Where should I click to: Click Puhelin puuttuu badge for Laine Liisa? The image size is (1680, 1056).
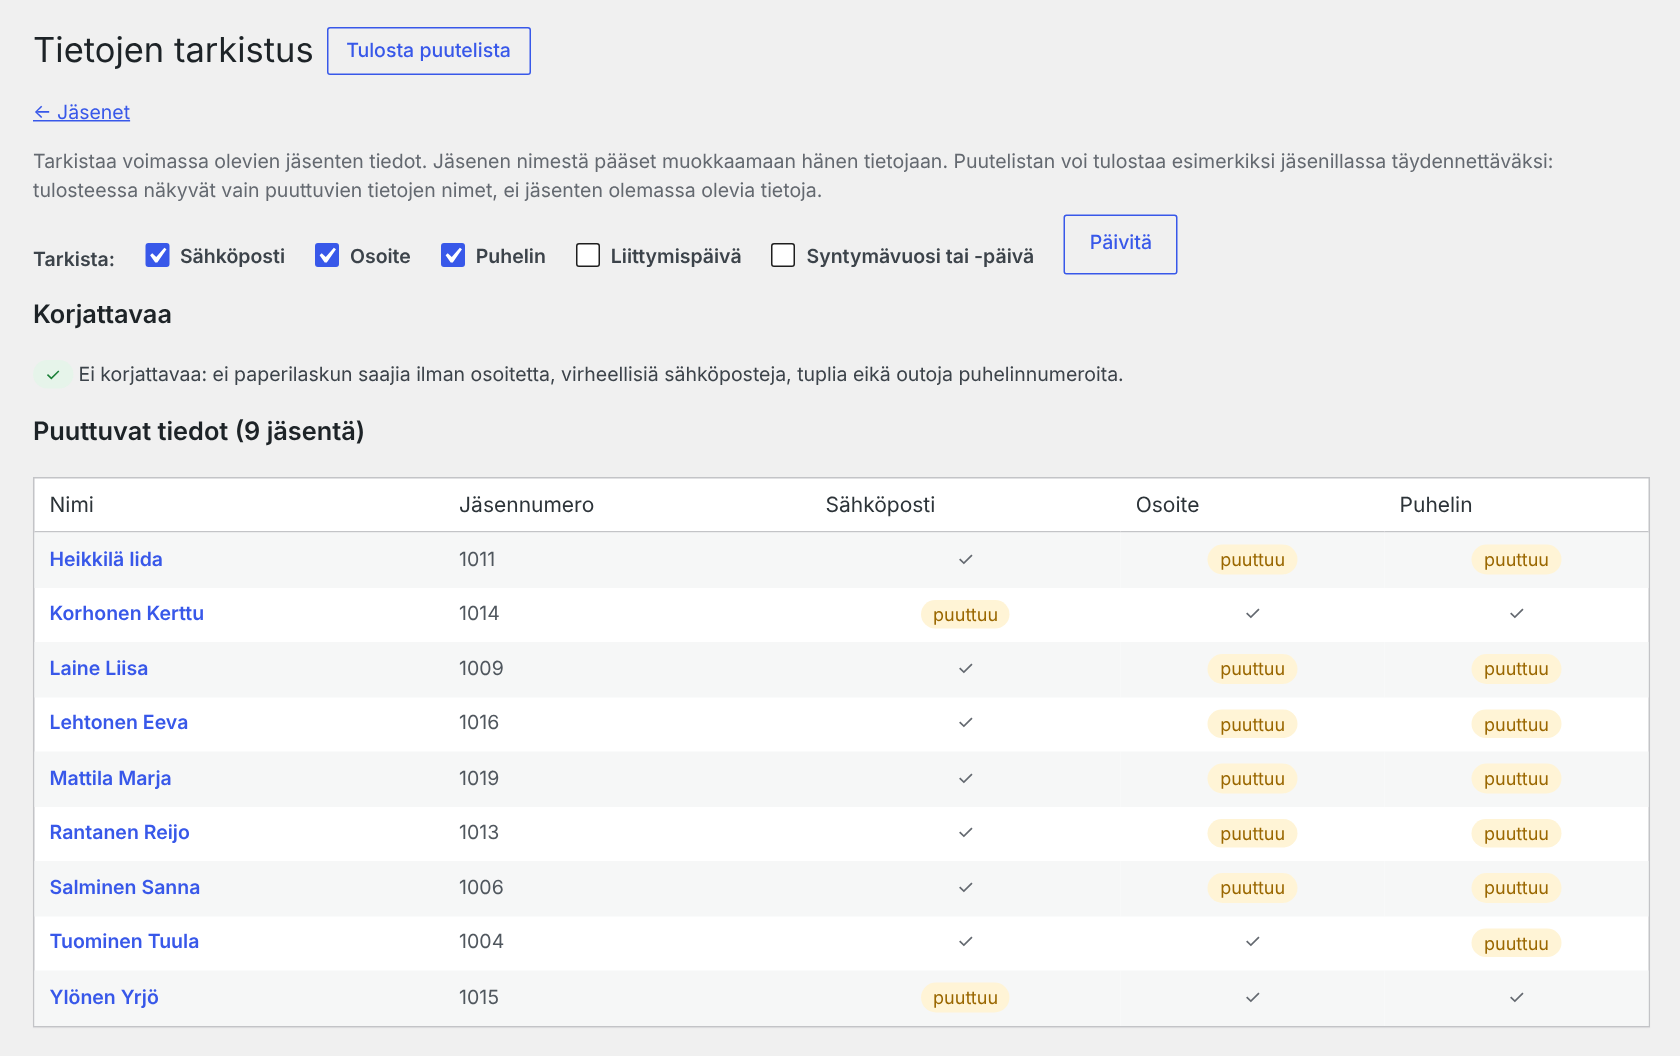pyautogui.click(x=1516, y=669)
